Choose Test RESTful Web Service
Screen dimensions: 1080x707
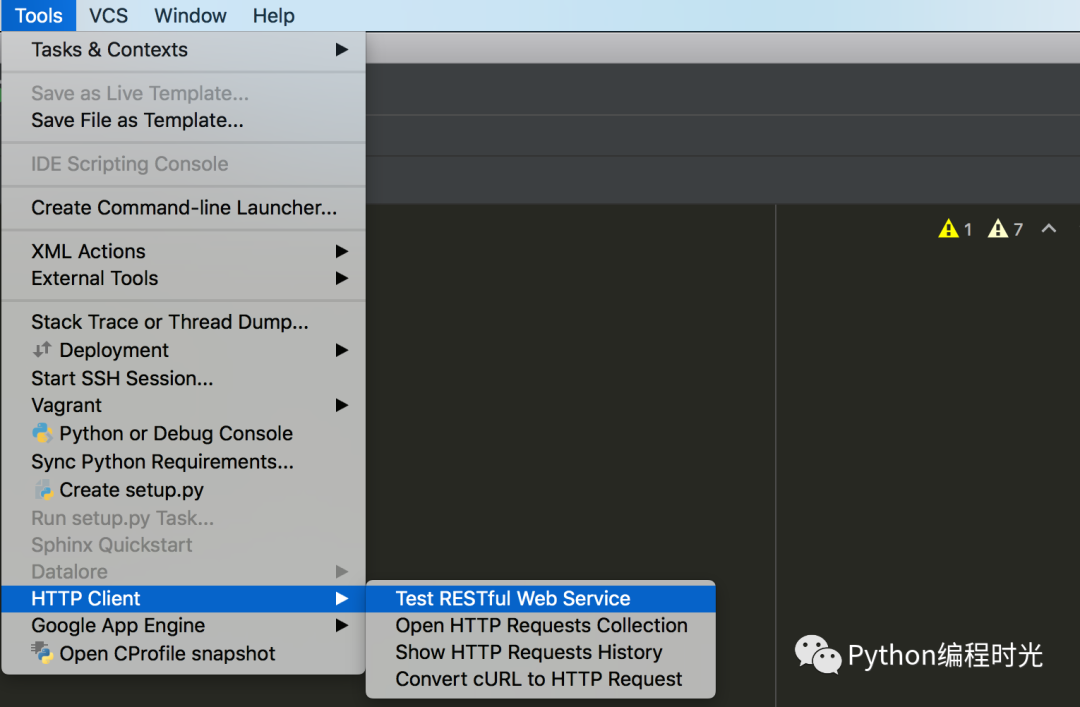[541, 598]
